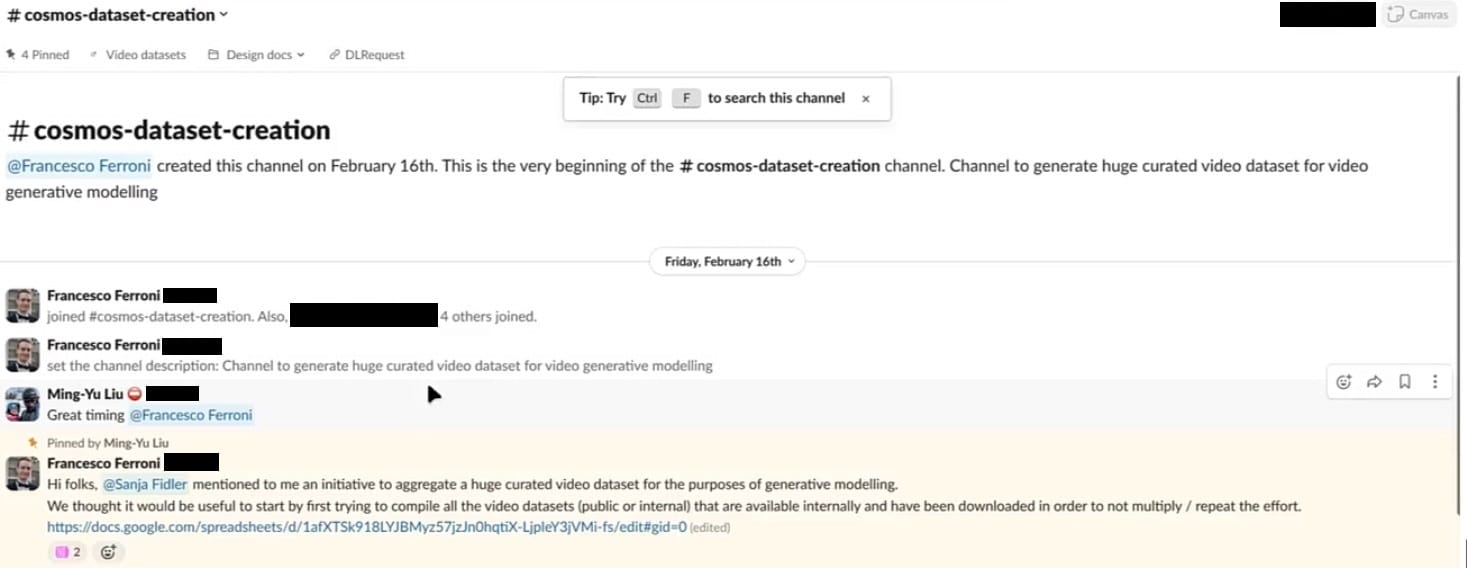Dismiss the search tip popup
The height and width of the screenshot is (568, 1467).
click(x=866, y=98)
